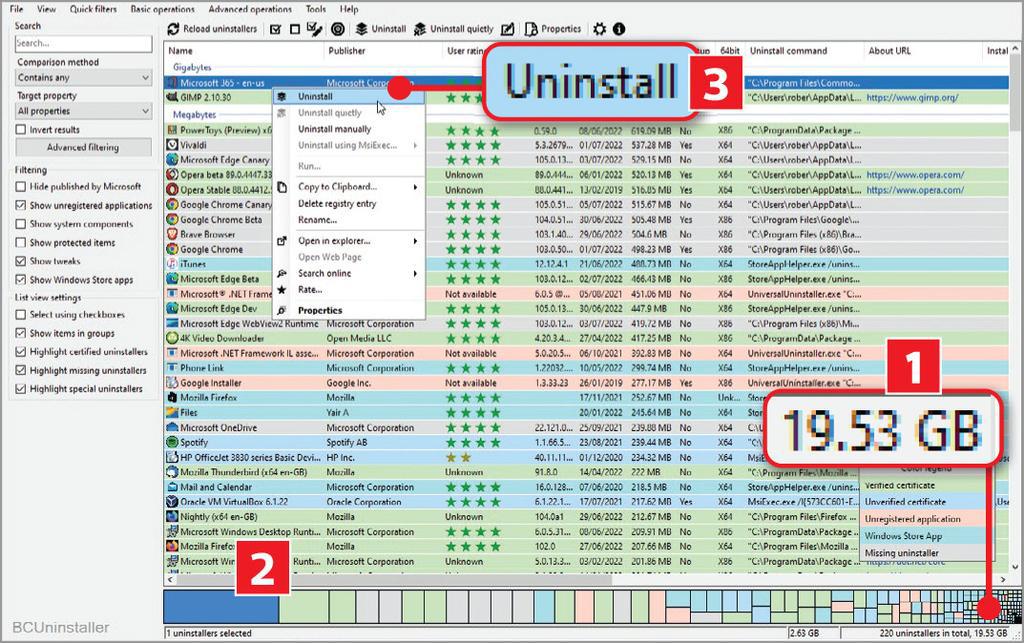Click the Spotify app icon
1024x643 pixels.
172,443
